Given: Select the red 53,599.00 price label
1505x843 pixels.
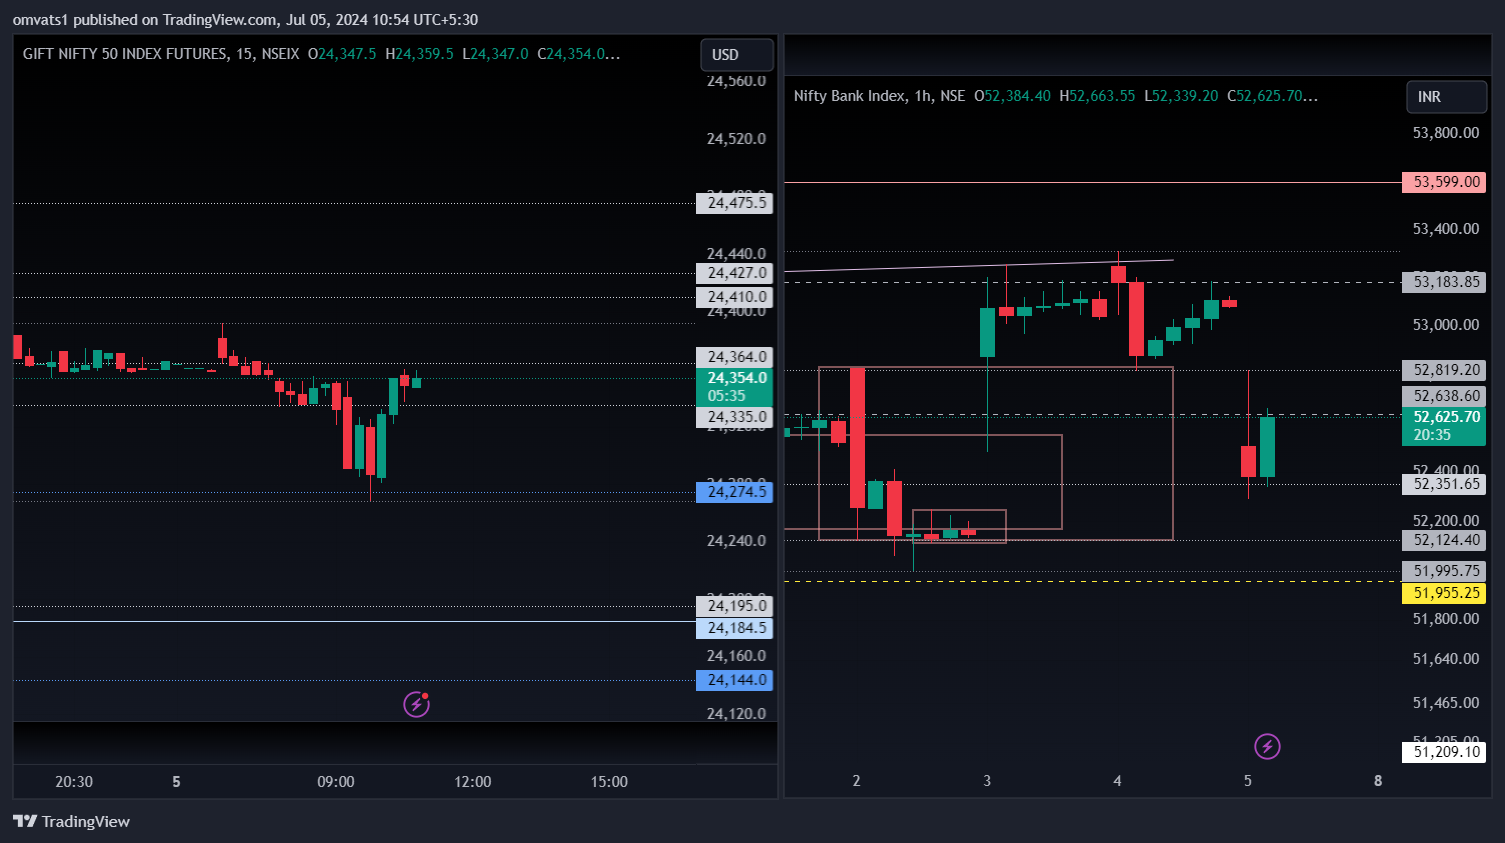Looking at the screenshot, I should point(1444,182).
